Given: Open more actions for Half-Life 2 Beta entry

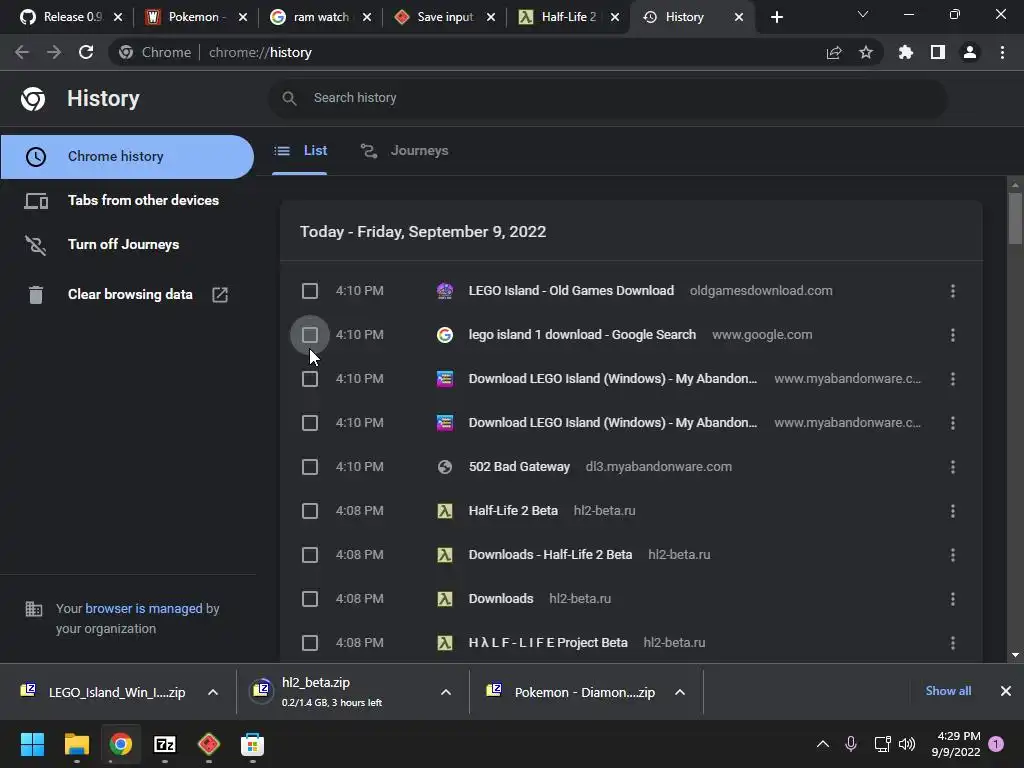Looking at the screenshot, I should [x=953, y=511].
